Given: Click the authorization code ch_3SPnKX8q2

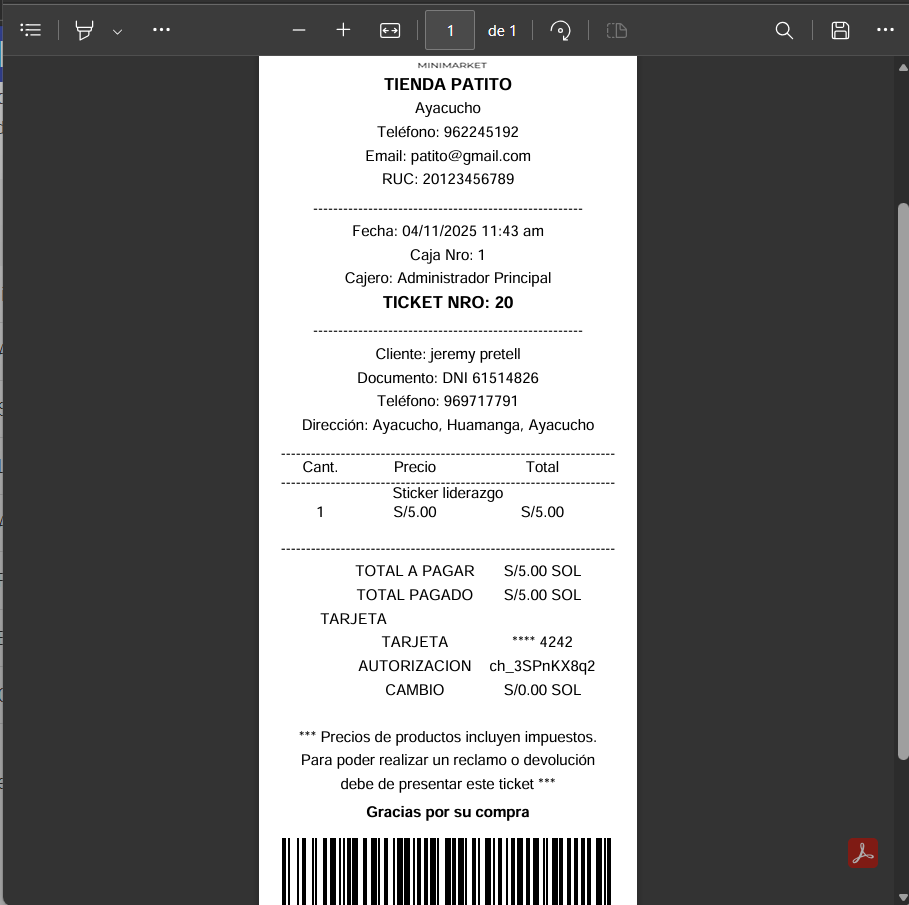Looking at the screenshot, I should point(542,666).
